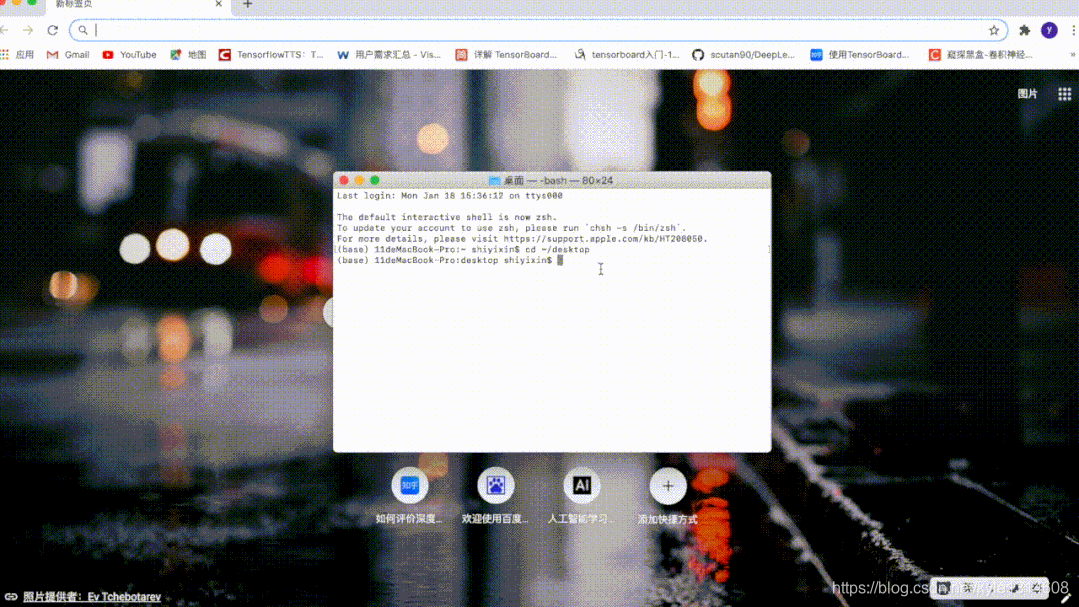1079x607 pixels.
Task: Open the tensorboard入门 bookmark
Action: tap(627, 55)
